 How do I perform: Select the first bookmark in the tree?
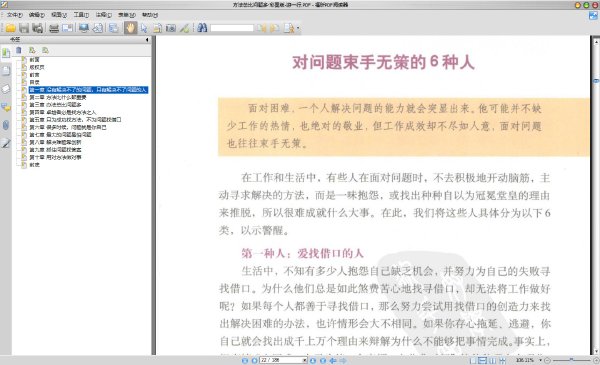pos(34,60)
